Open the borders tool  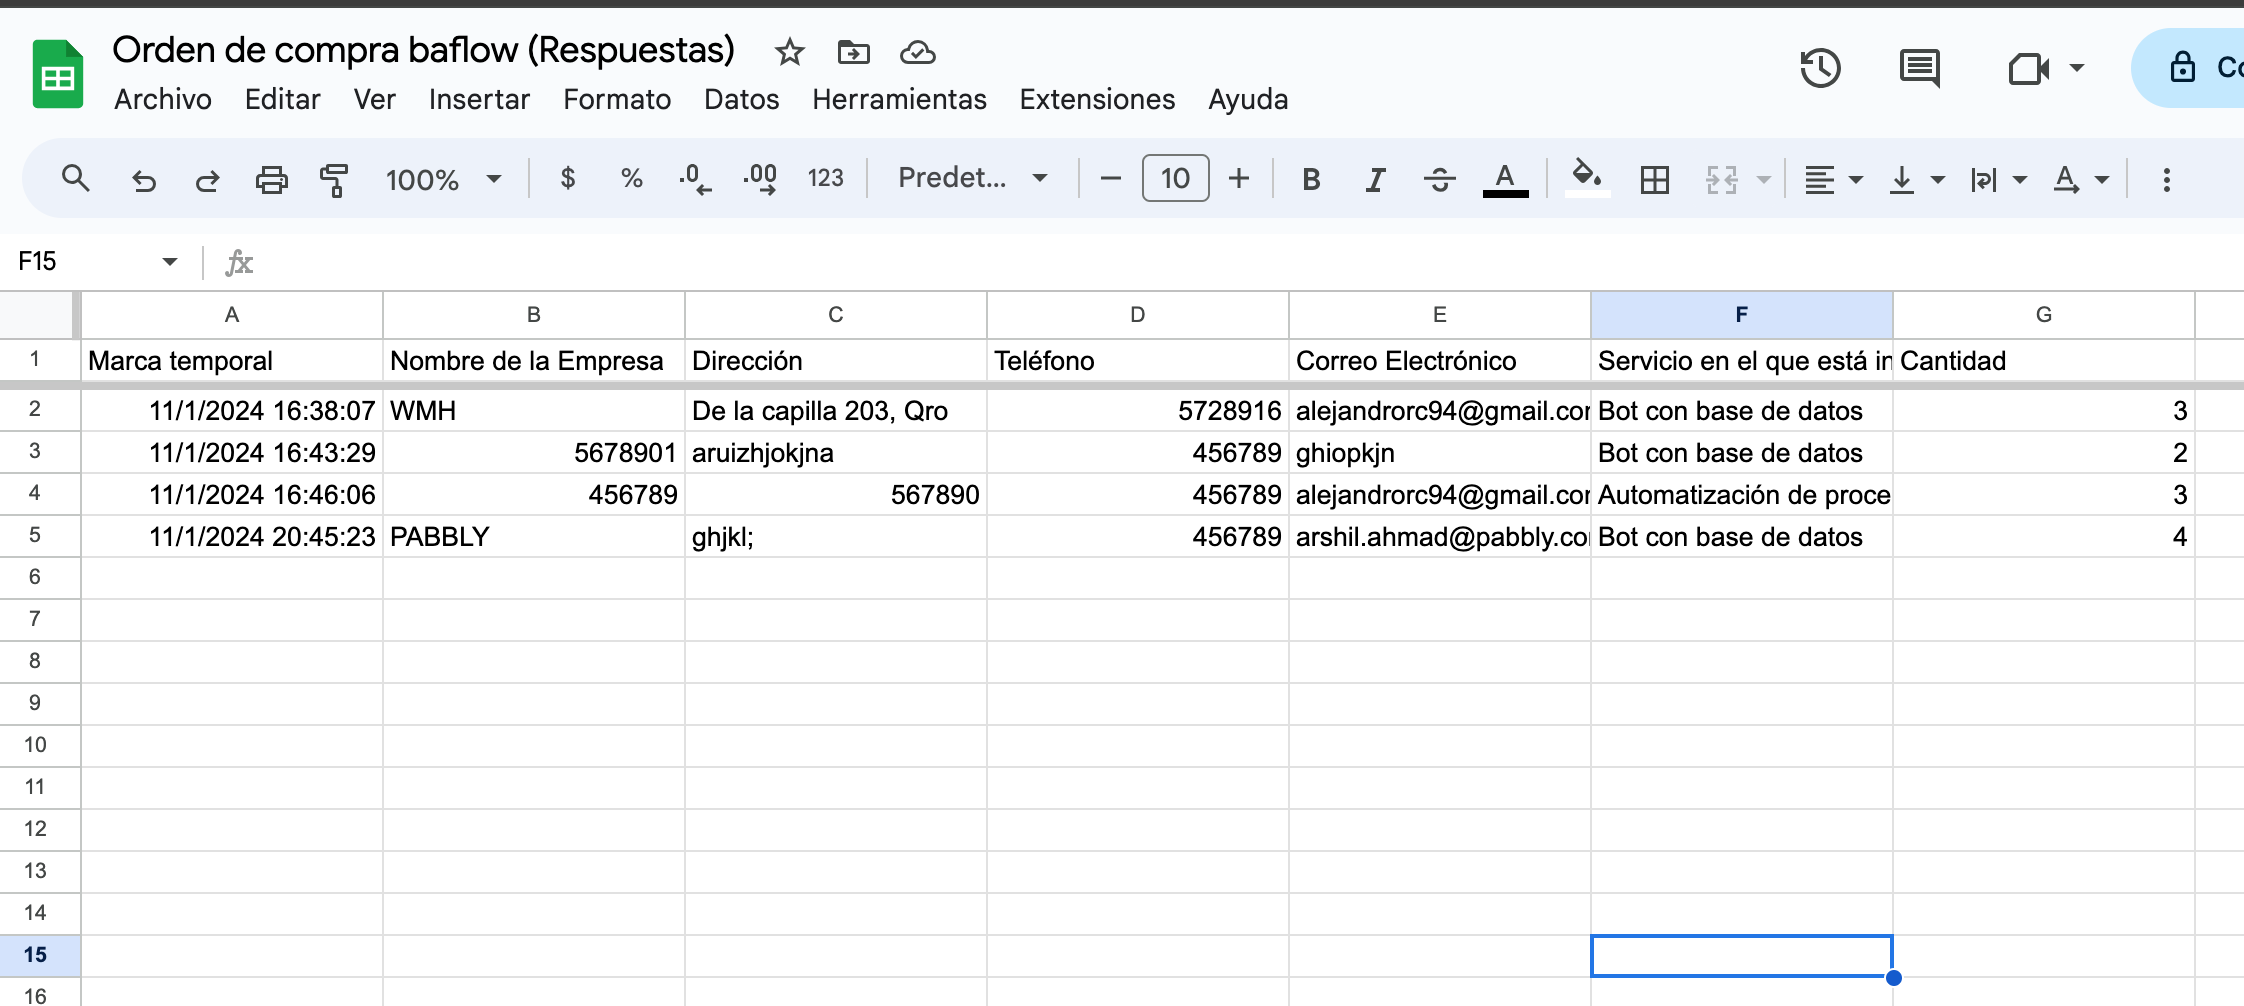pyautogui.click(x=1655, y=180)
